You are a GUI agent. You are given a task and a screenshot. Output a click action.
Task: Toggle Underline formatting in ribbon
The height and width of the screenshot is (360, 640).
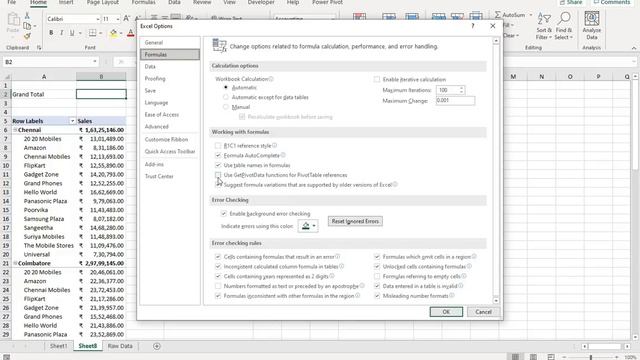click(72, 33)
